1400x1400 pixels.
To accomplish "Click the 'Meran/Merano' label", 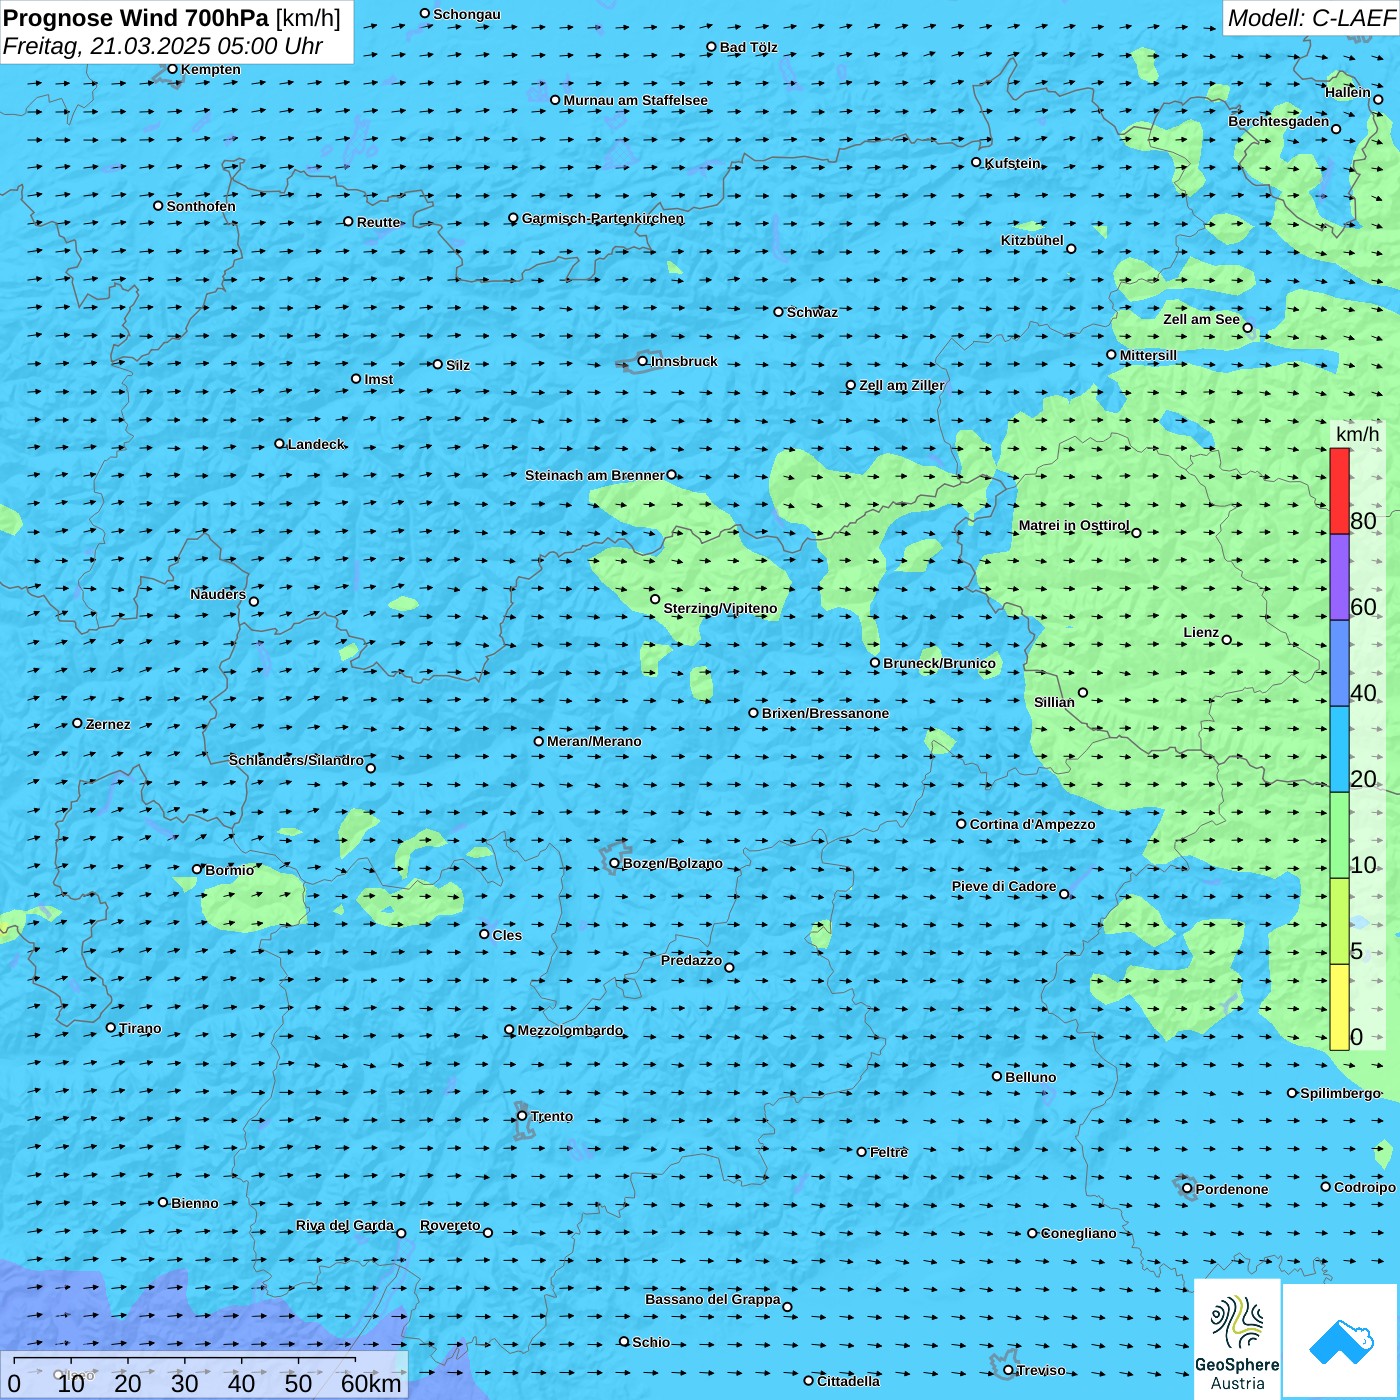I will pos(594,741).
